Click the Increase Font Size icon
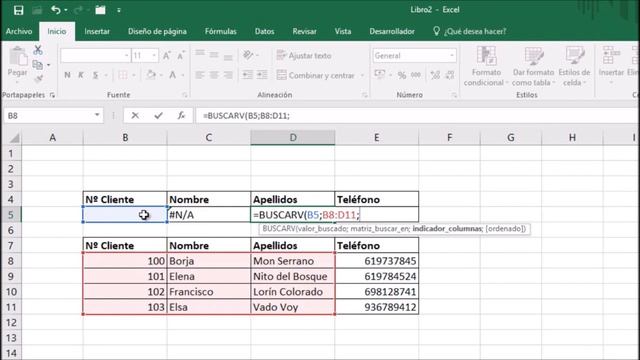The image size is (640, 360). tap(167, 56)
